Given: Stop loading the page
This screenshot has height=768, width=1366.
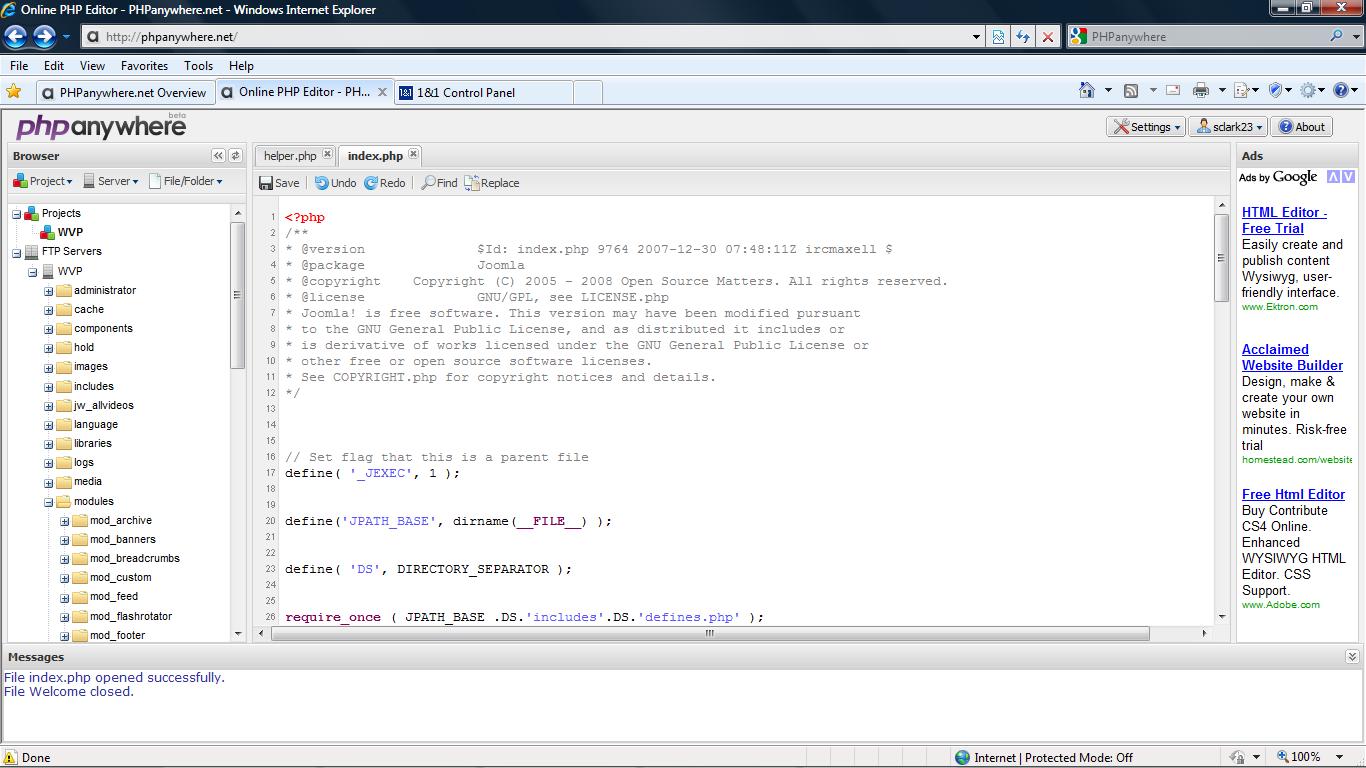Looking at the screenshot, I should (1047, 37).
